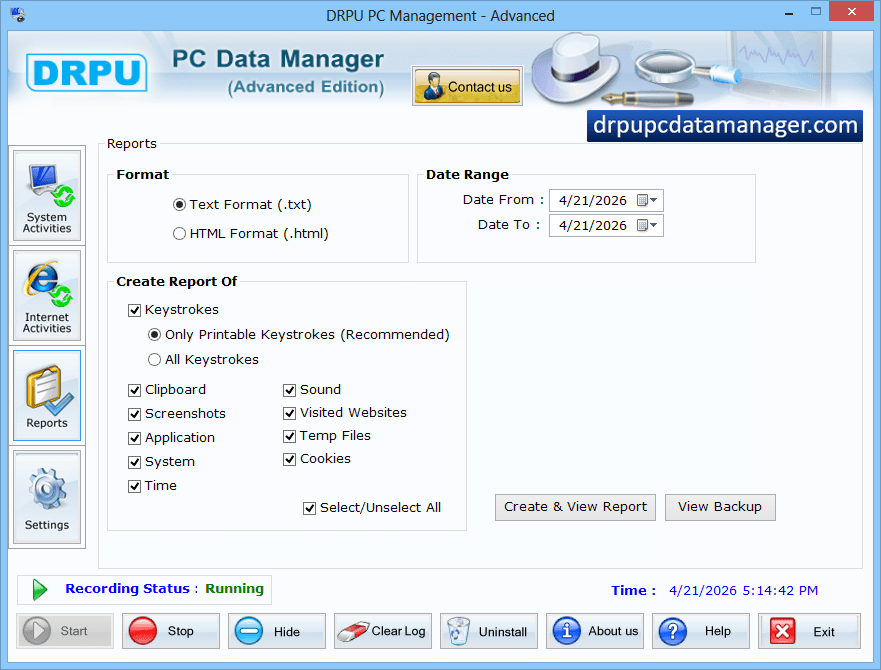Click the grayed Start recording button
Viewport: 881px width, 670px height.
point(65,631)
